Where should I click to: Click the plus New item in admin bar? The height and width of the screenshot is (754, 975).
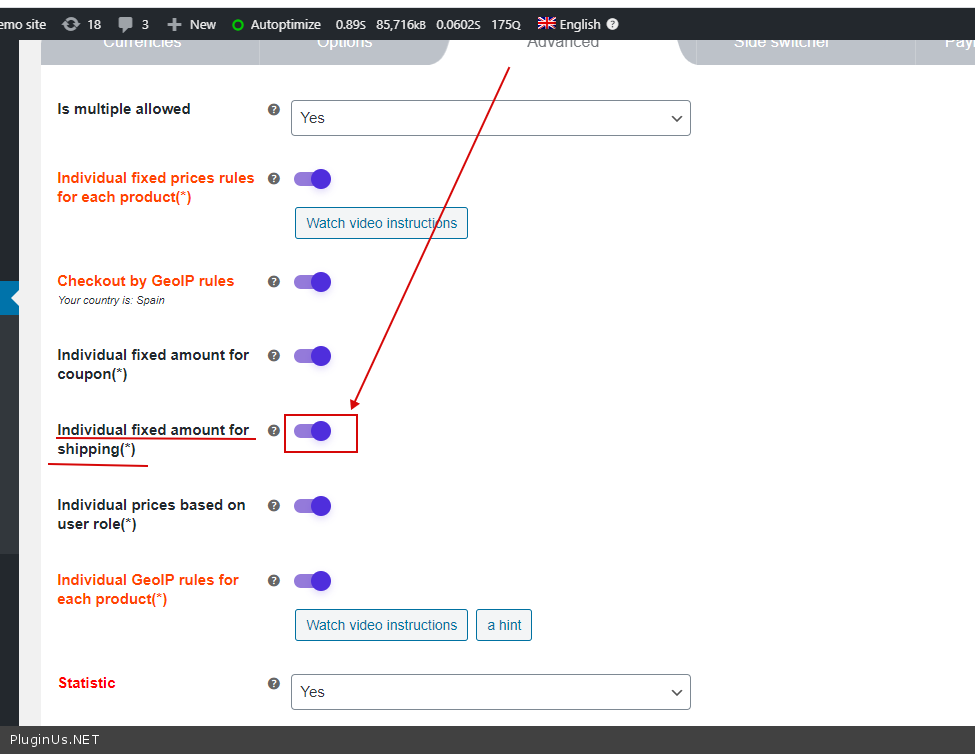click(x=192, y=24)
